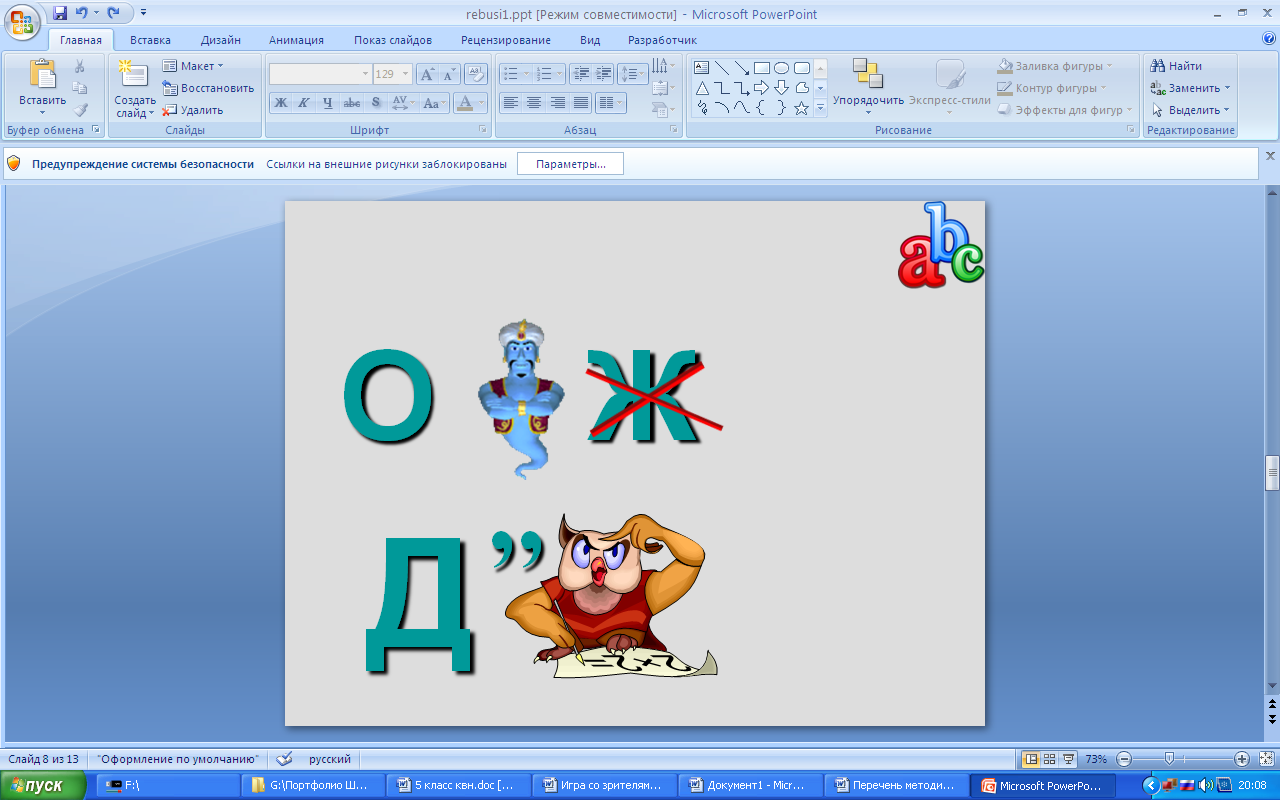Switch to the Вставка tab
1280x800 pixels.
tap(150, 40)
